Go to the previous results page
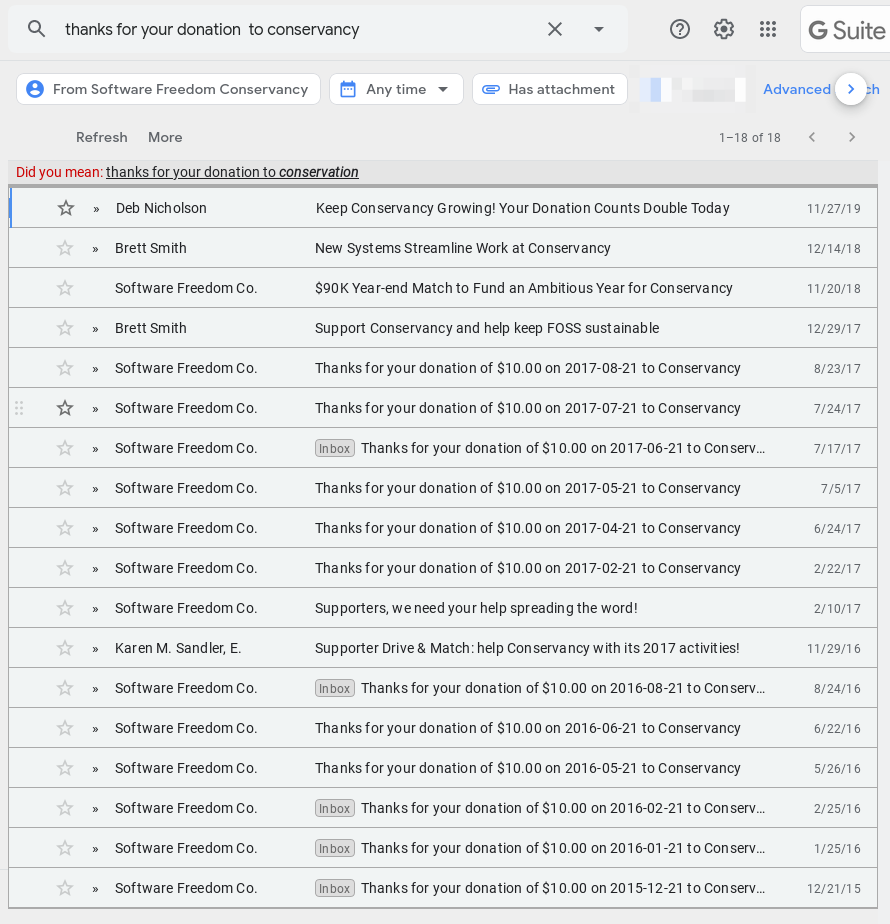 tap(812, 137)
